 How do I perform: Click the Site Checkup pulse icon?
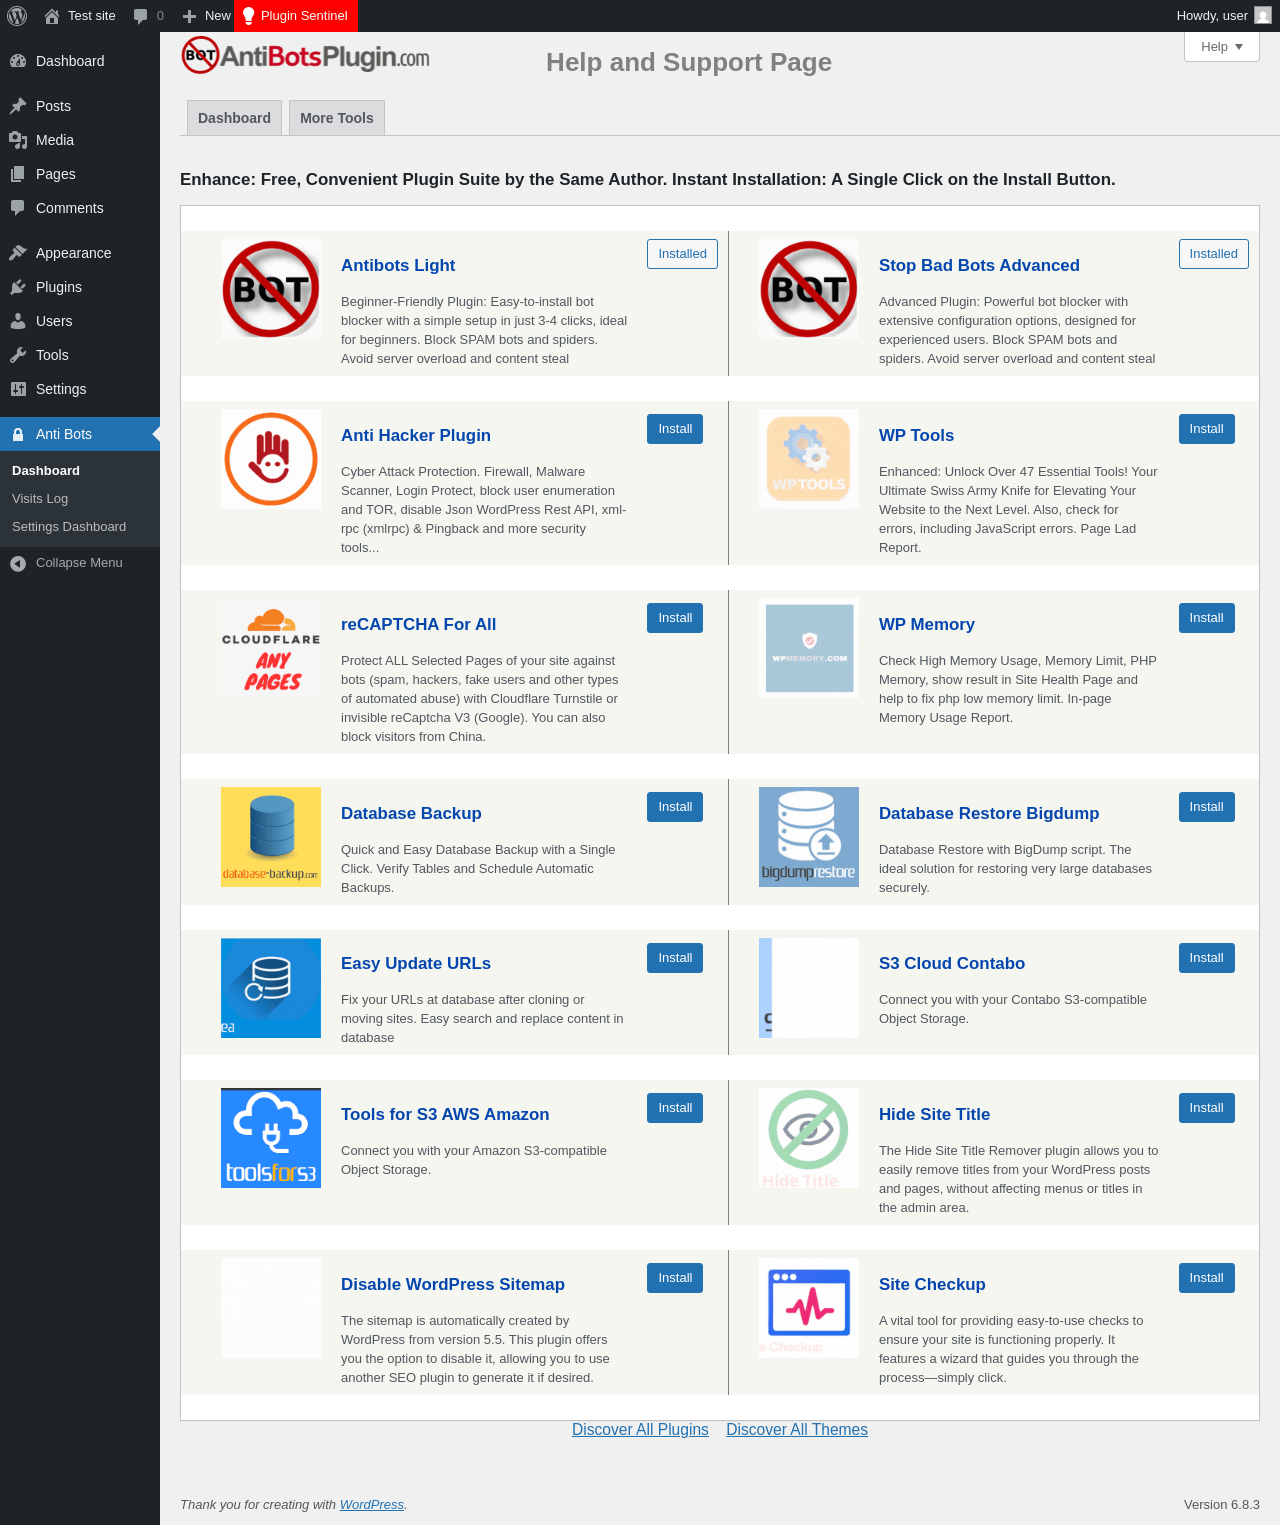[809, 1308]
